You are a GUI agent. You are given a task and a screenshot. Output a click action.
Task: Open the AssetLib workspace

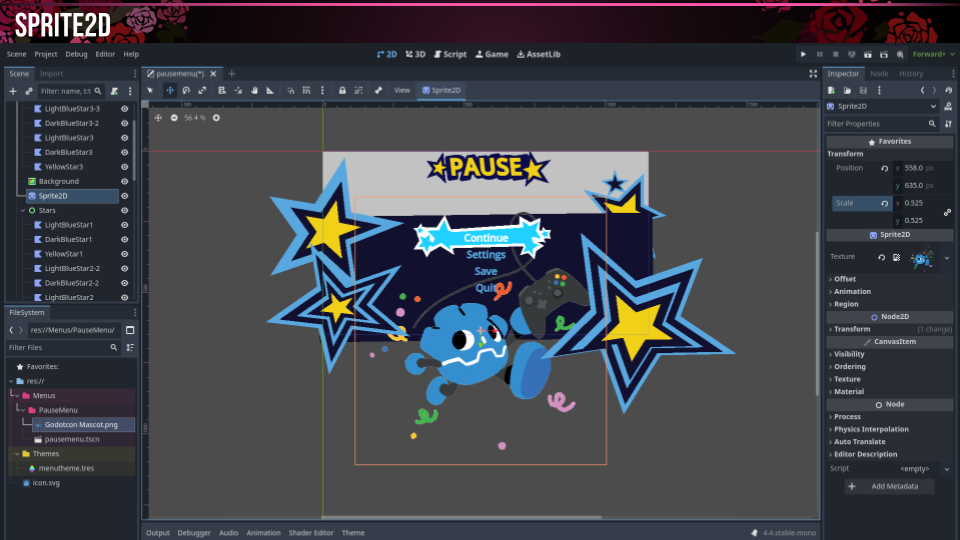pos(539,54)
